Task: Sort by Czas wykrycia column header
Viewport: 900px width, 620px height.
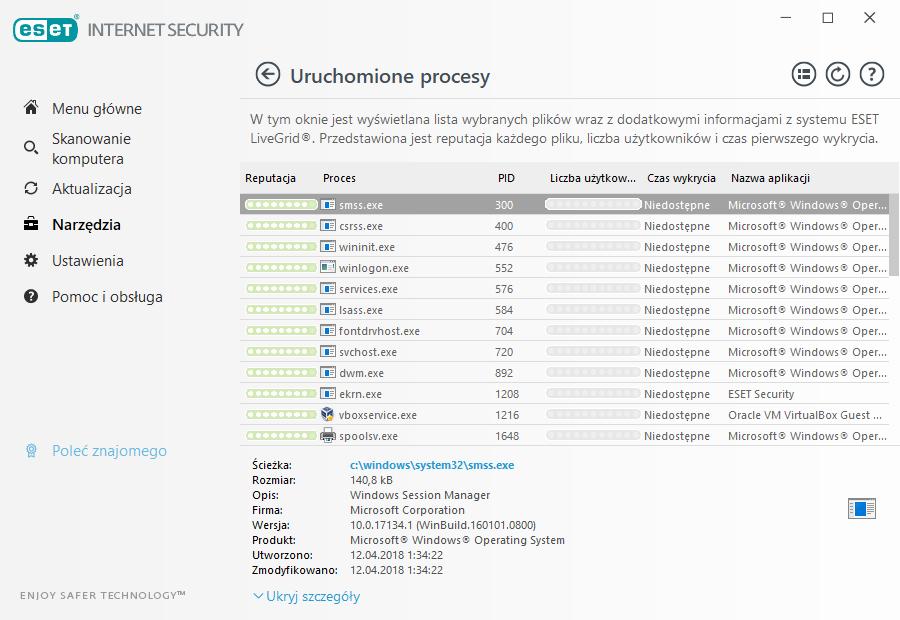Action: click(x=681, y=178)
